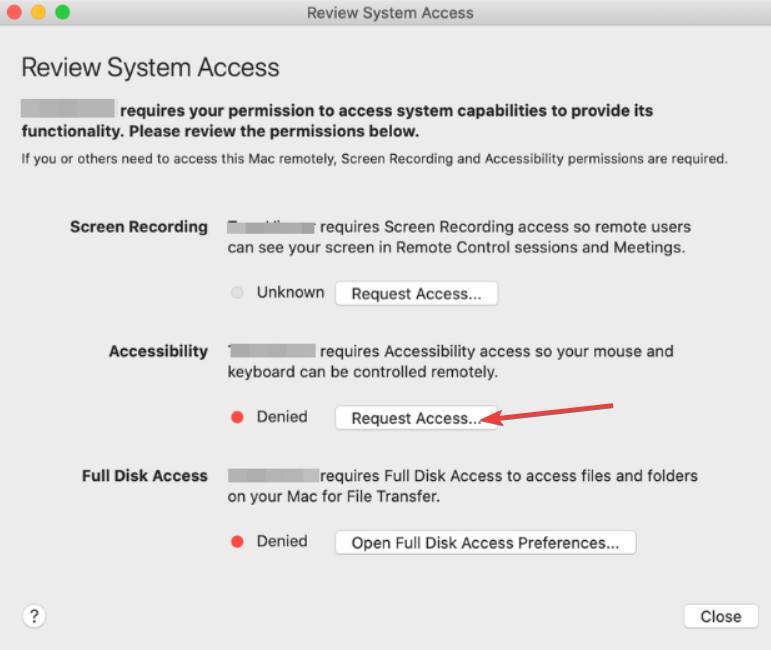Click the Unknown status text
The height and width of the screenshot is (650, 771).
(291, 292)
